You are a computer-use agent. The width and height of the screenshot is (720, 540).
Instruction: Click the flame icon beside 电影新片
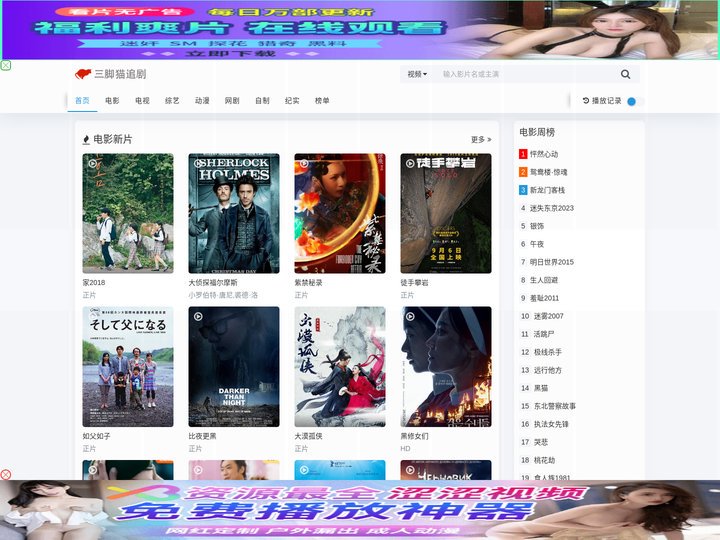pyautogui.click(x=86, y=140)
